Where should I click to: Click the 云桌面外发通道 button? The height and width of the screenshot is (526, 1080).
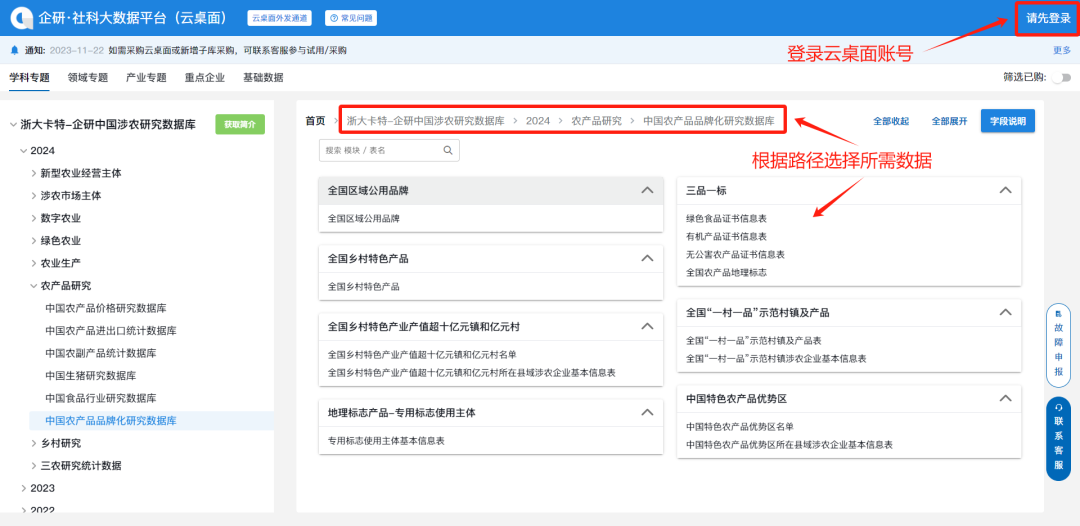coord(279,18)
